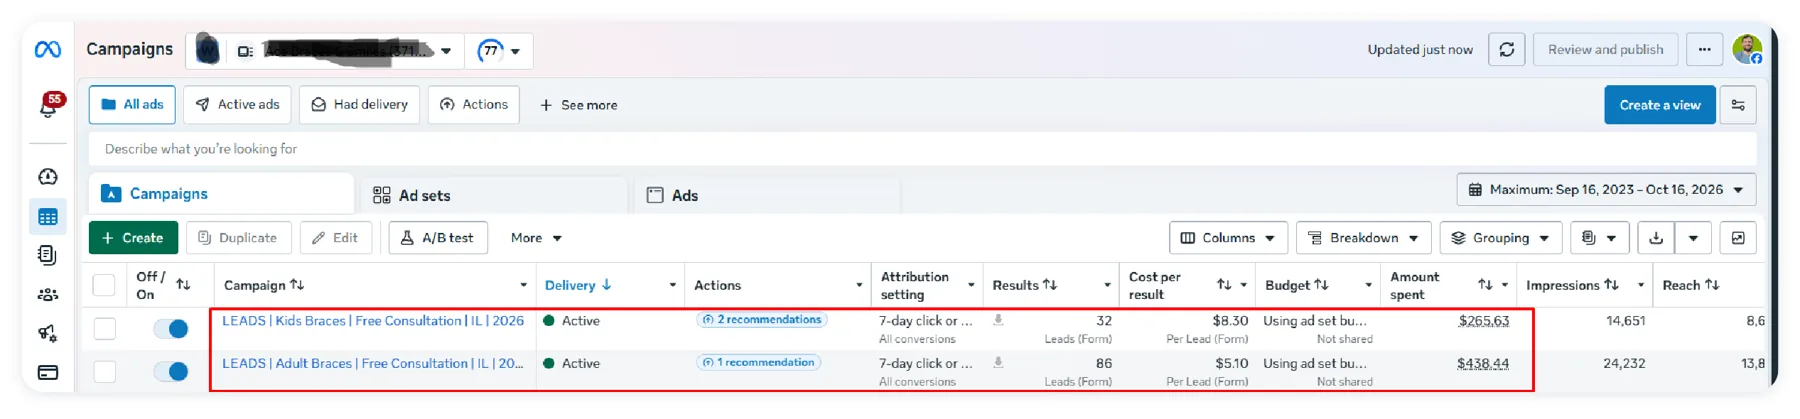Screen dimensions: 1800x419
Task: Click See more views
Action: tap(578, 105)
